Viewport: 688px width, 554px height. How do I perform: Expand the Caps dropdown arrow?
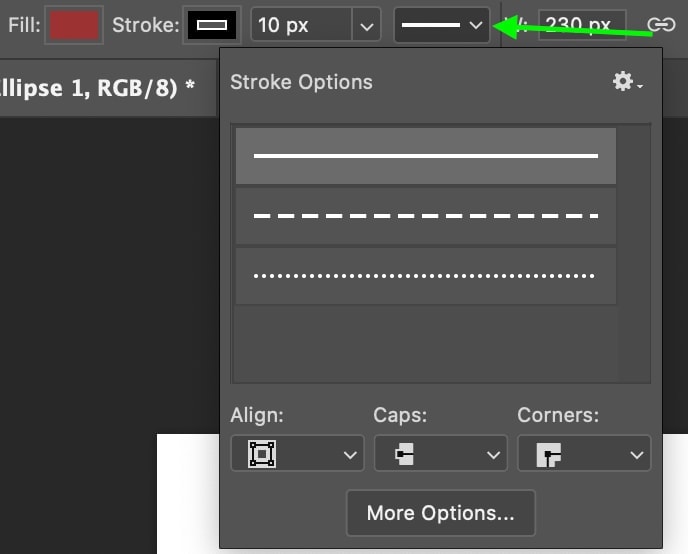point(494,455)
